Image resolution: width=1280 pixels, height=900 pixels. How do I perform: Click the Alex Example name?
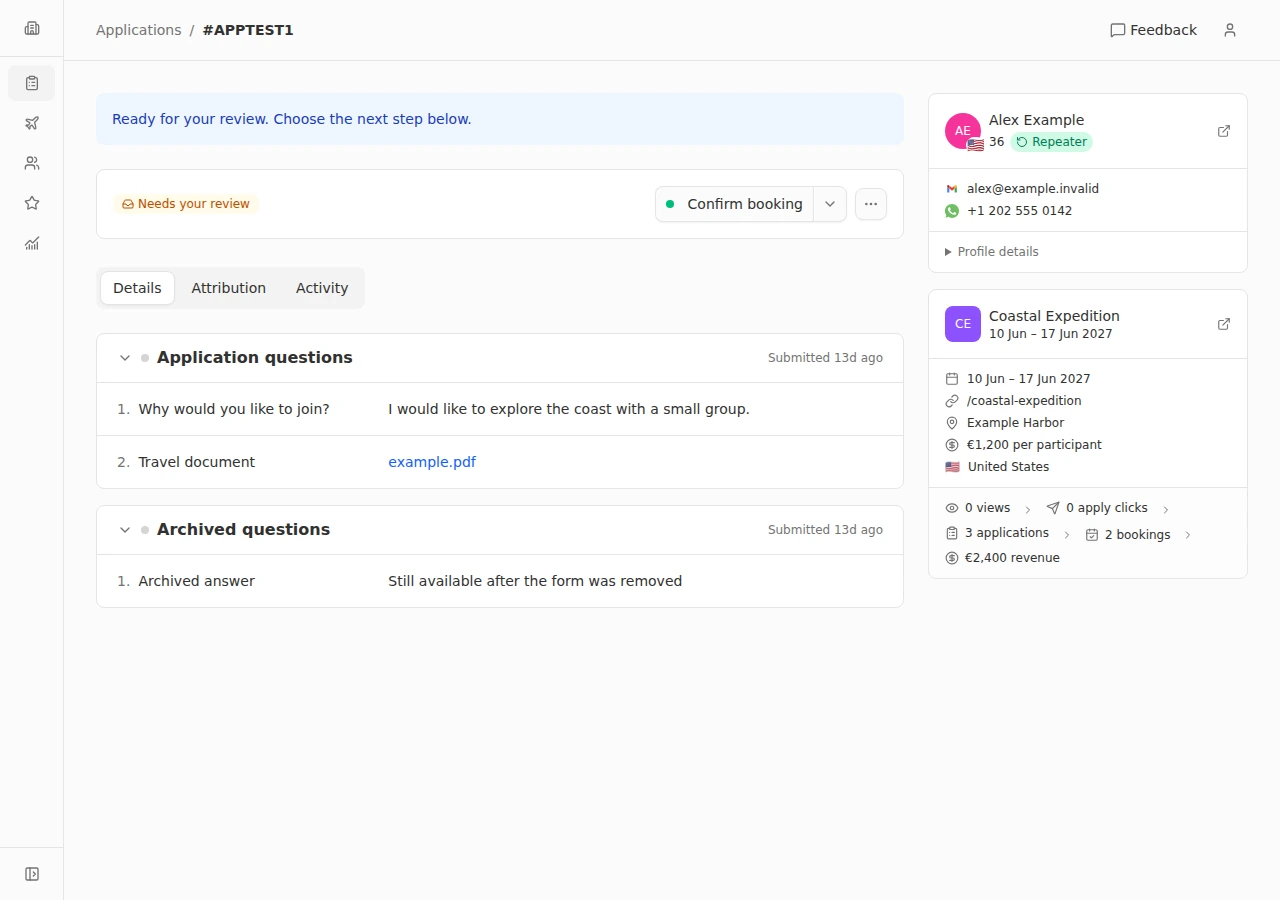[1036, 120]
